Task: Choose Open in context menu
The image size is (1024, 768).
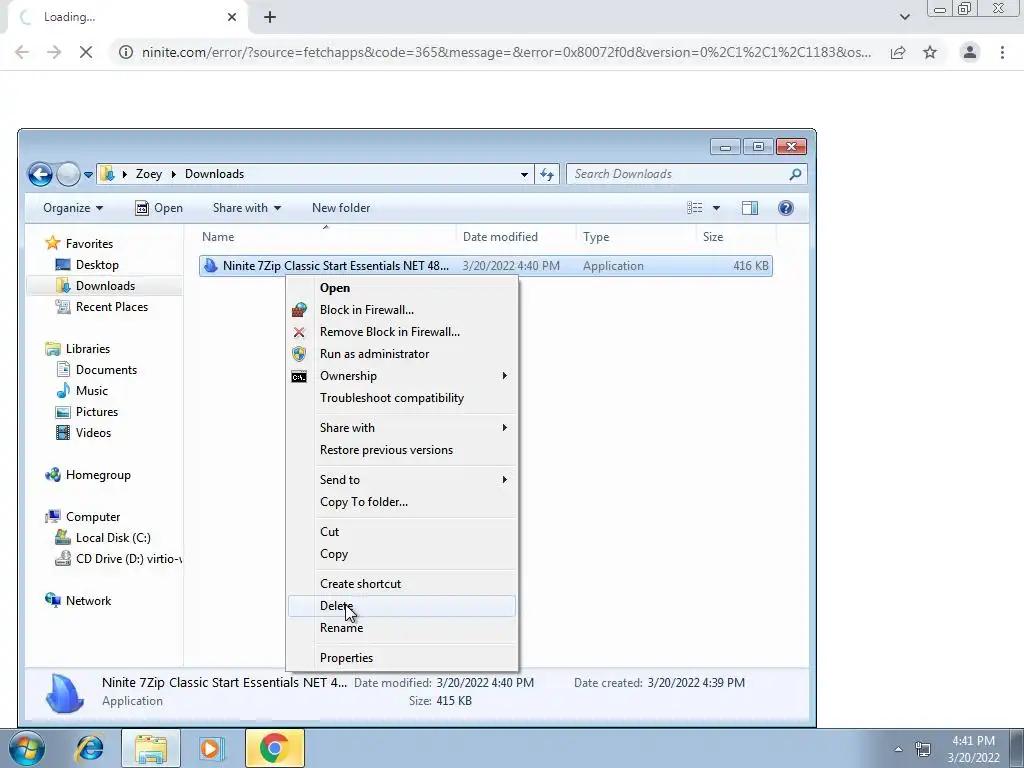Action: (402, 288)
